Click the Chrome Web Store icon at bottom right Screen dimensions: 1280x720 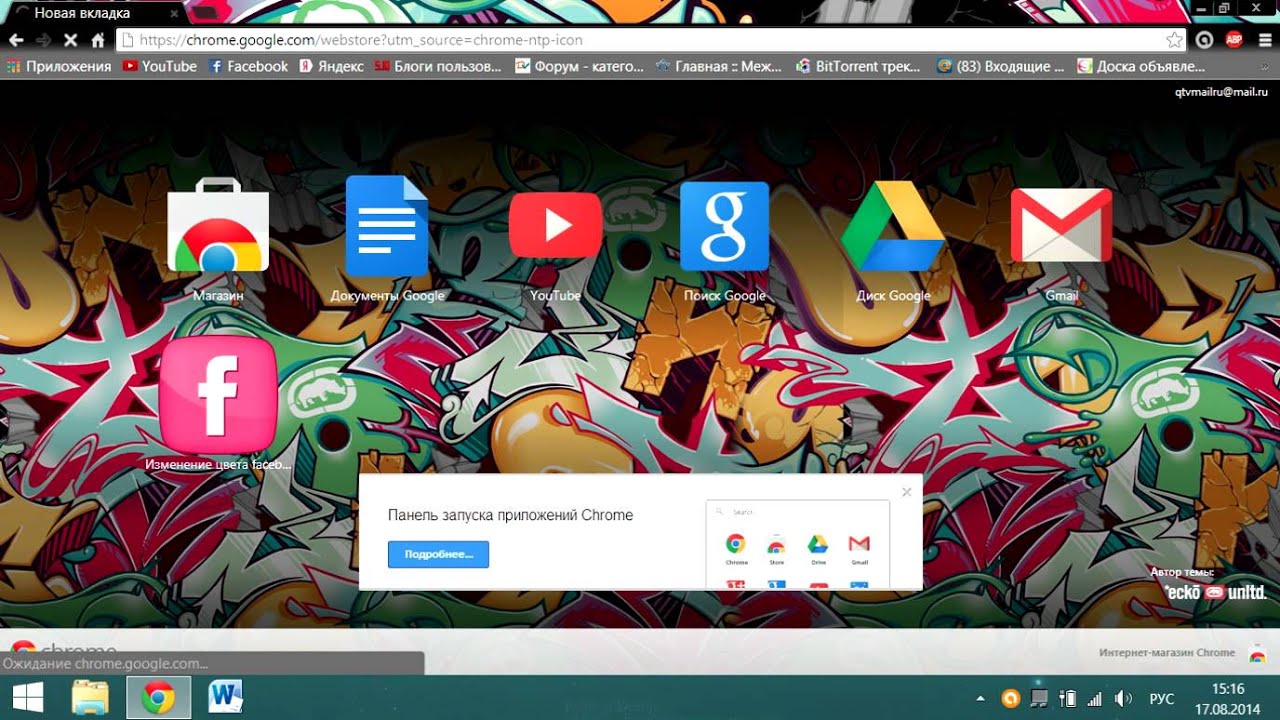click(x=1257, y=652)
